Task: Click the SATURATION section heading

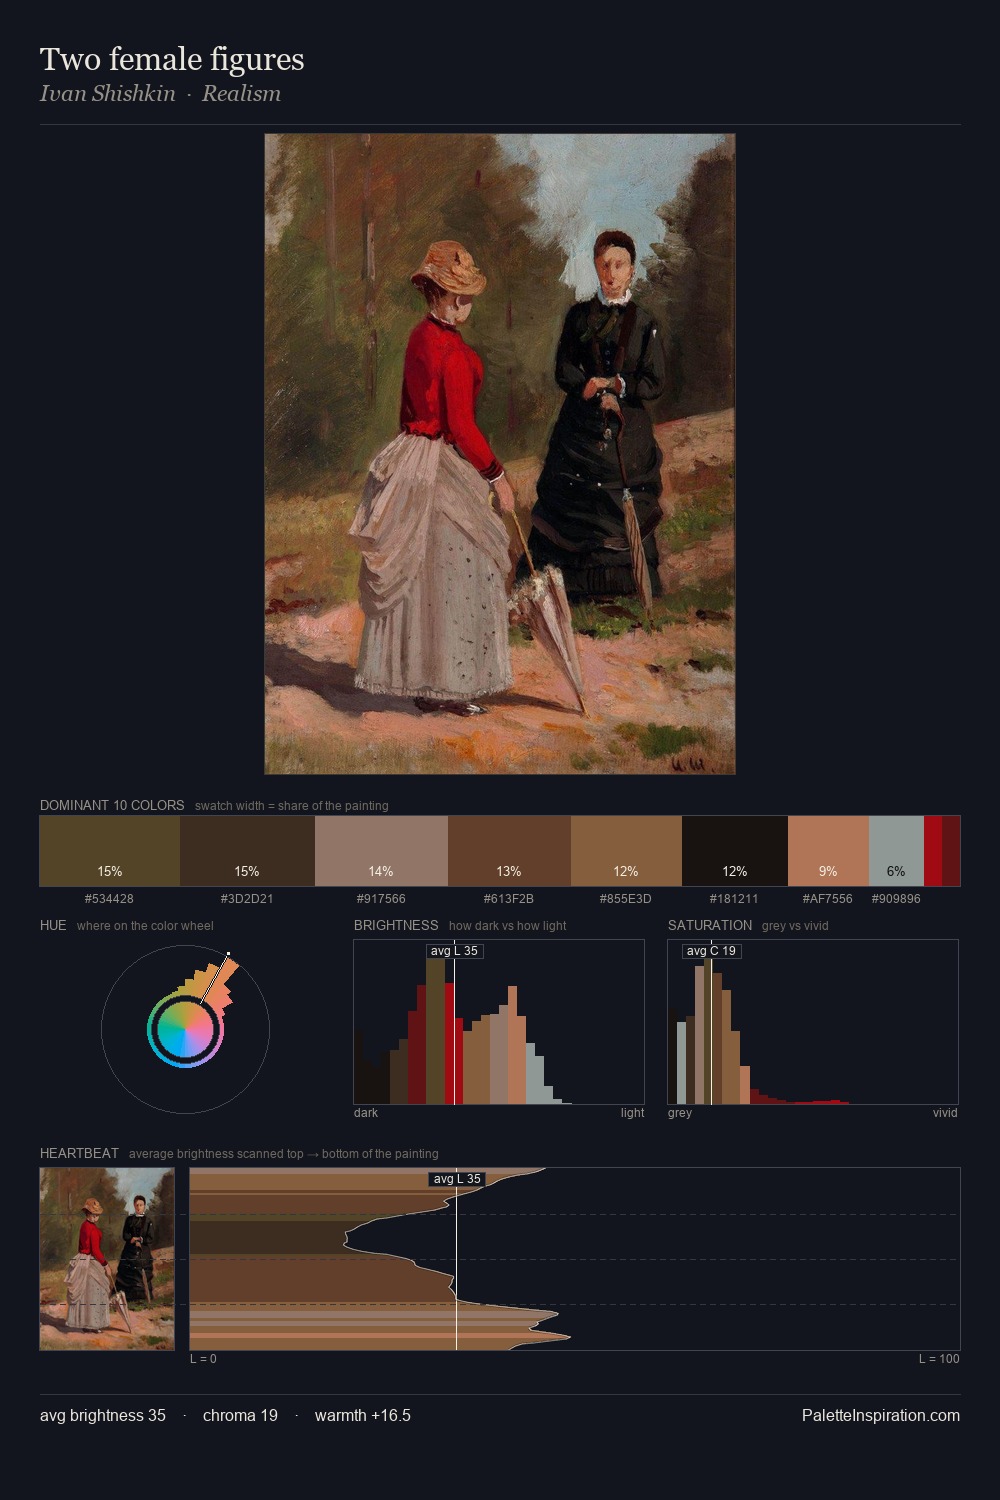Action: pos(710,925)
